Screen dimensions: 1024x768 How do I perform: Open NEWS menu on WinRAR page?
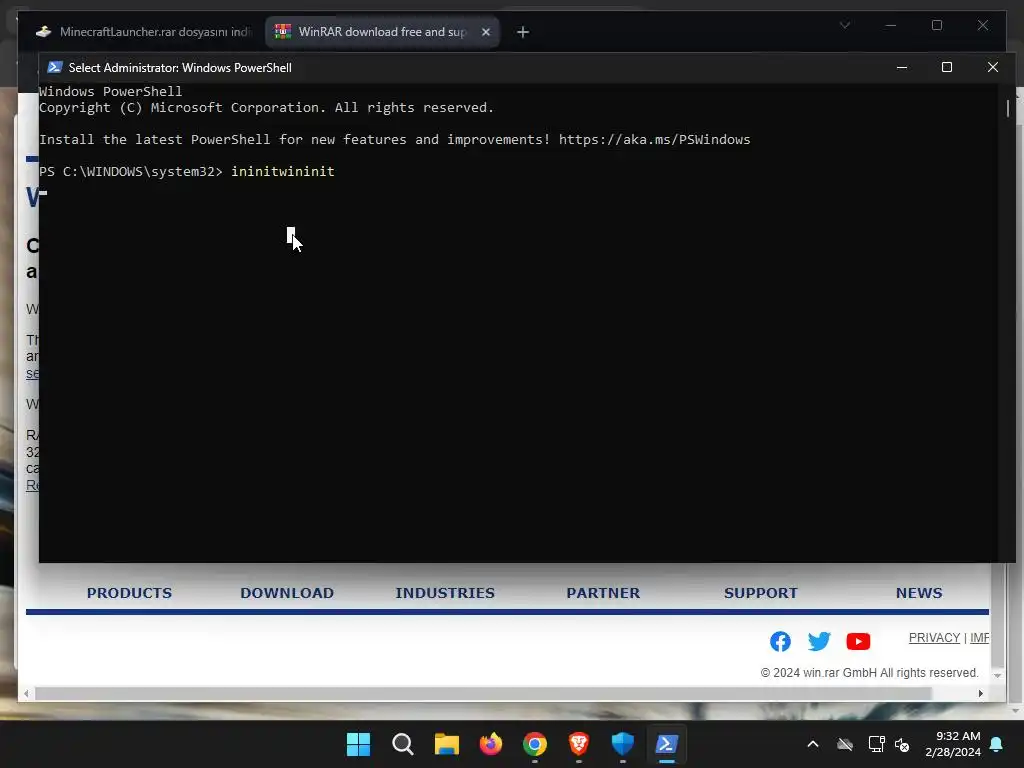tap(919, 593)
